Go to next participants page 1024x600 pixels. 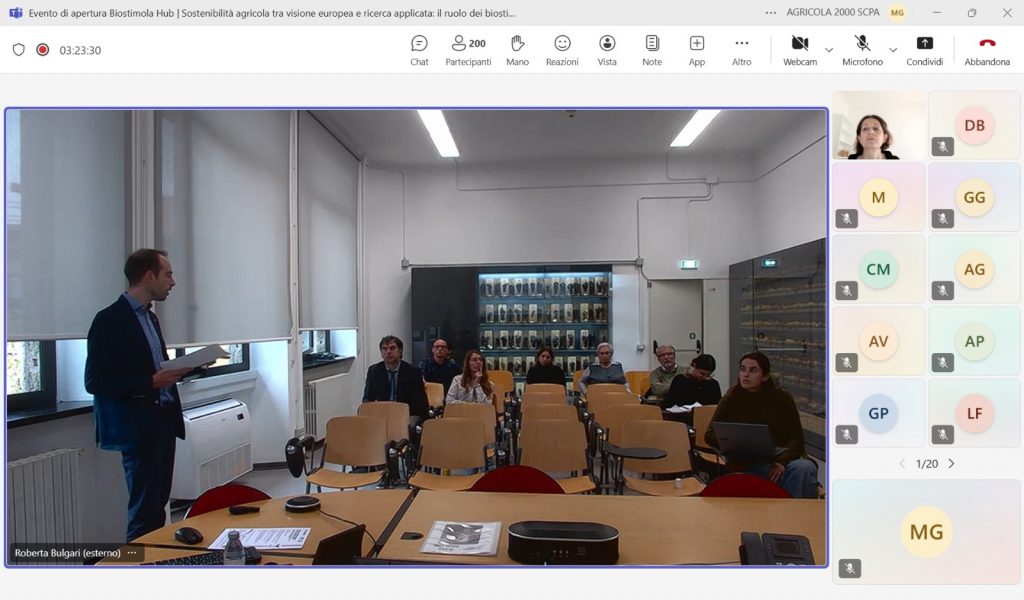pyautogui.click(x=951, y=464)
